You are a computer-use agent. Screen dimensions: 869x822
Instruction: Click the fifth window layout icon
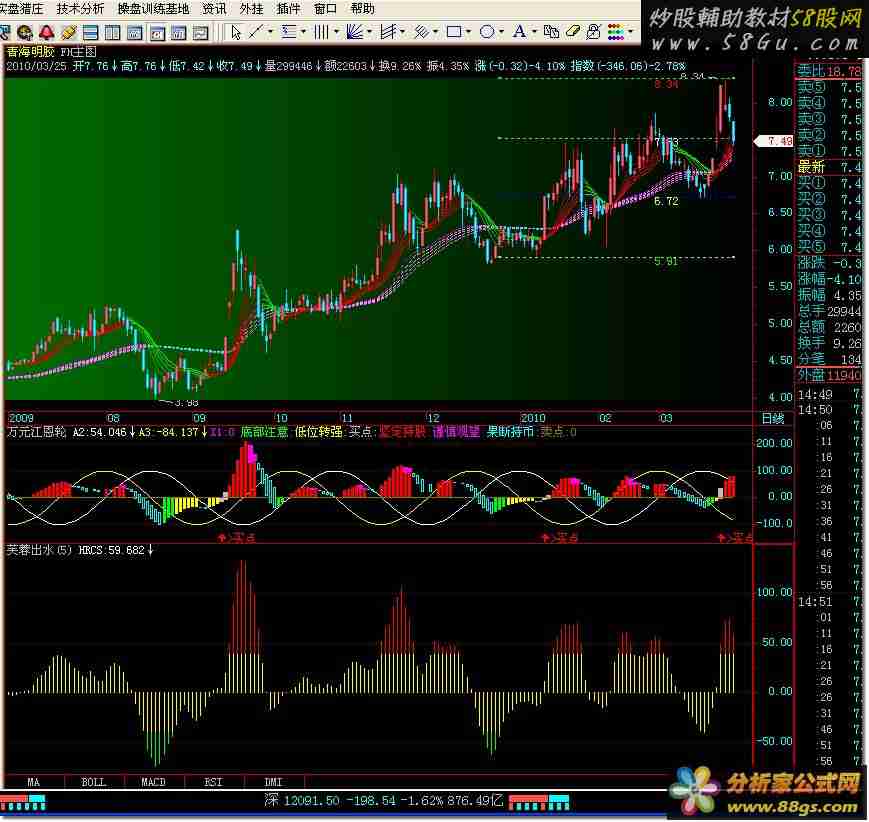178,33
